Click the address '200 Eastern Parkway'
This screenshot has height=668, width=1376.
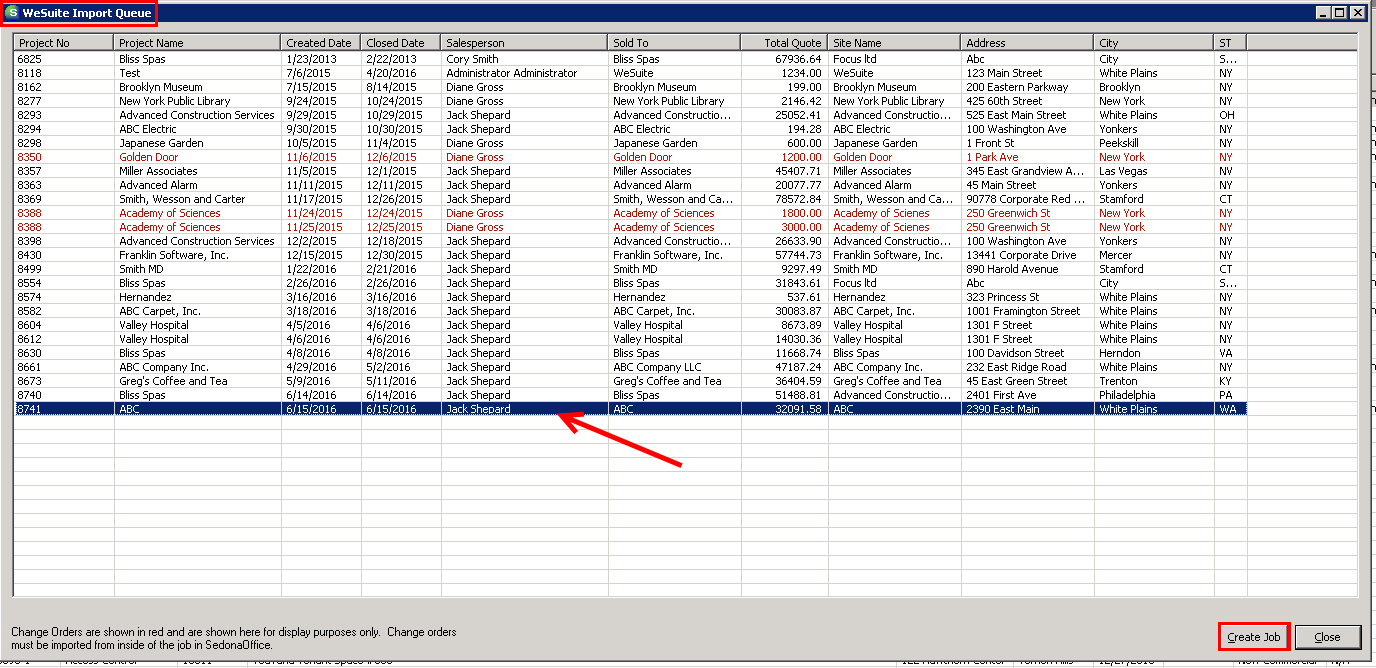(x=1016, y=87)
